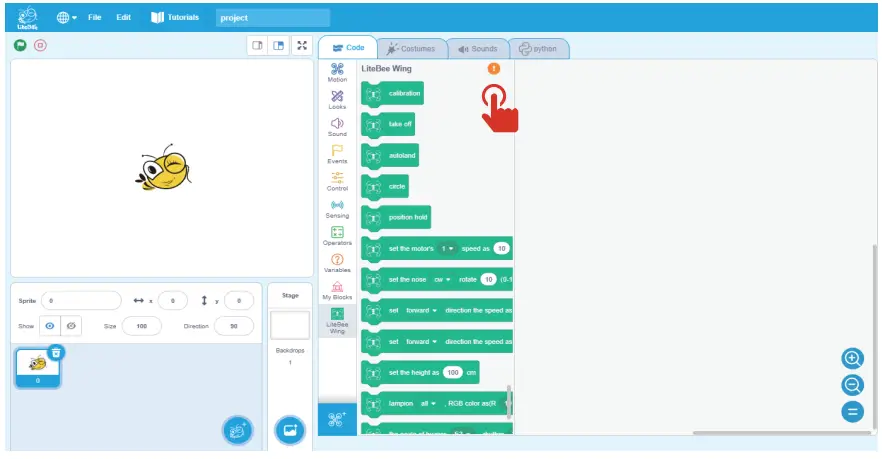Reset workspace zoom to default

[852, 412]
